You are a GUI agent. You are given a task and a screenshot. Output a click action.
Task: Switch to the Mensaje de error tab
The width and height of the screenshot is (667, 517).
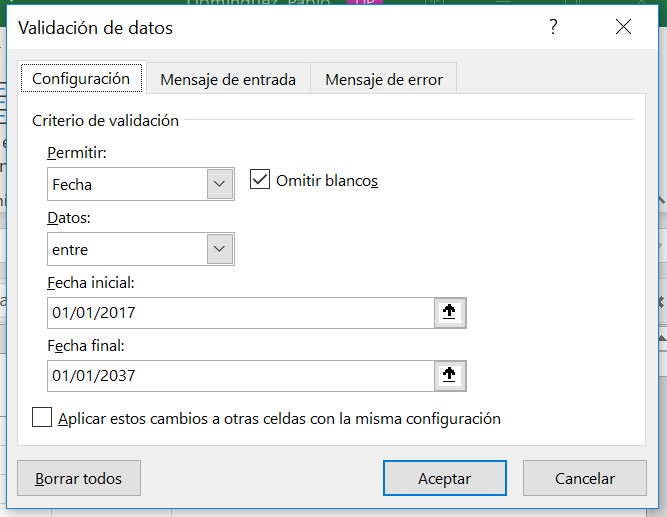(x=384, y=80)
